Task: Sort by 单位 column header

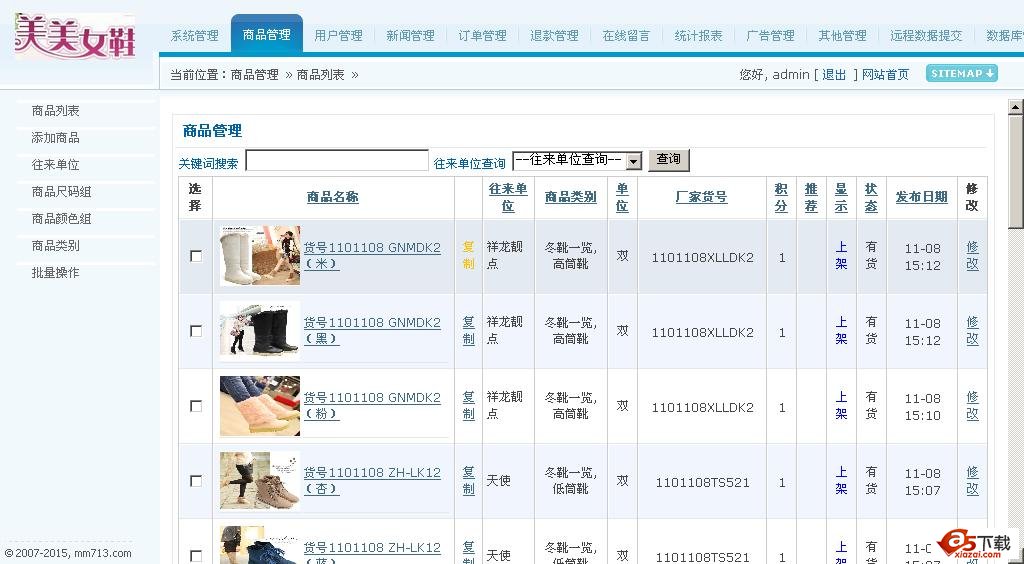Action: [x=622, y=197]
